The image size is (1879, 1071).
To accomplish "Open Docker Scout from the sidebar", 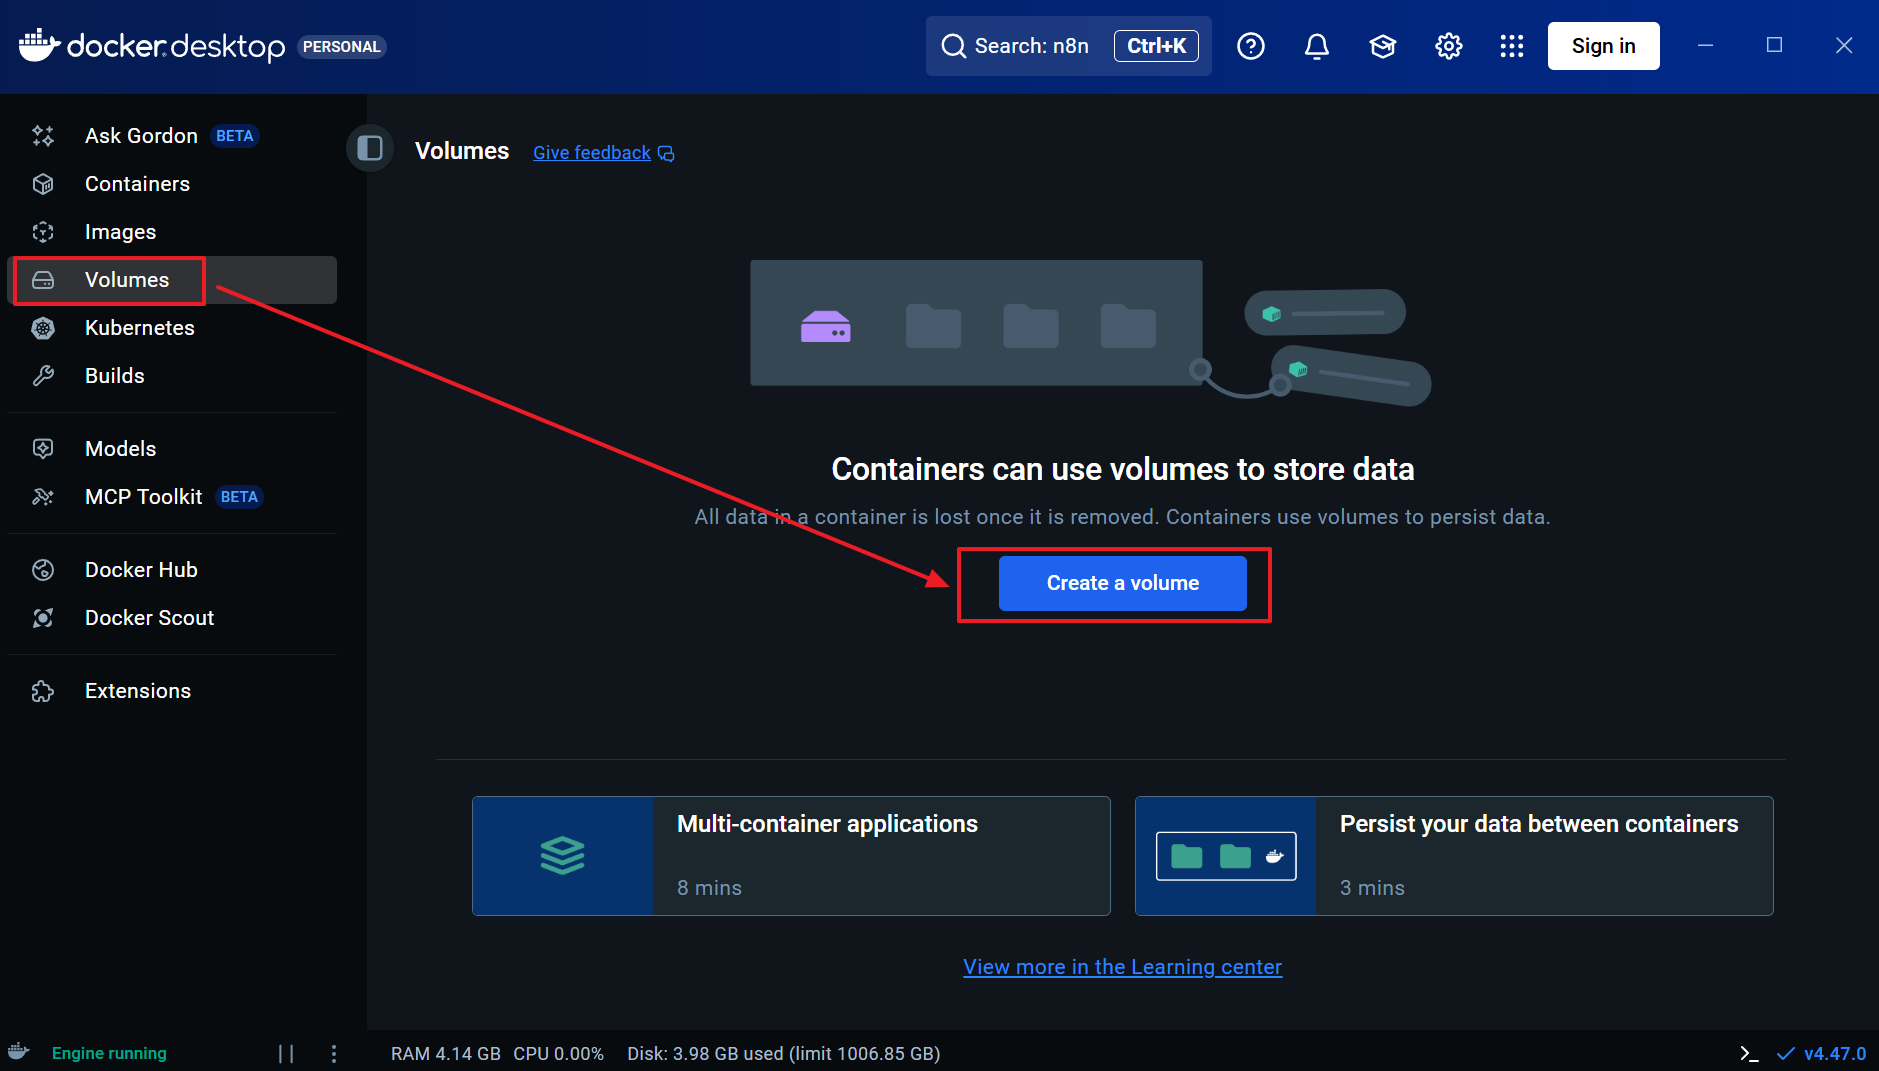I will (x=149, y=618).
